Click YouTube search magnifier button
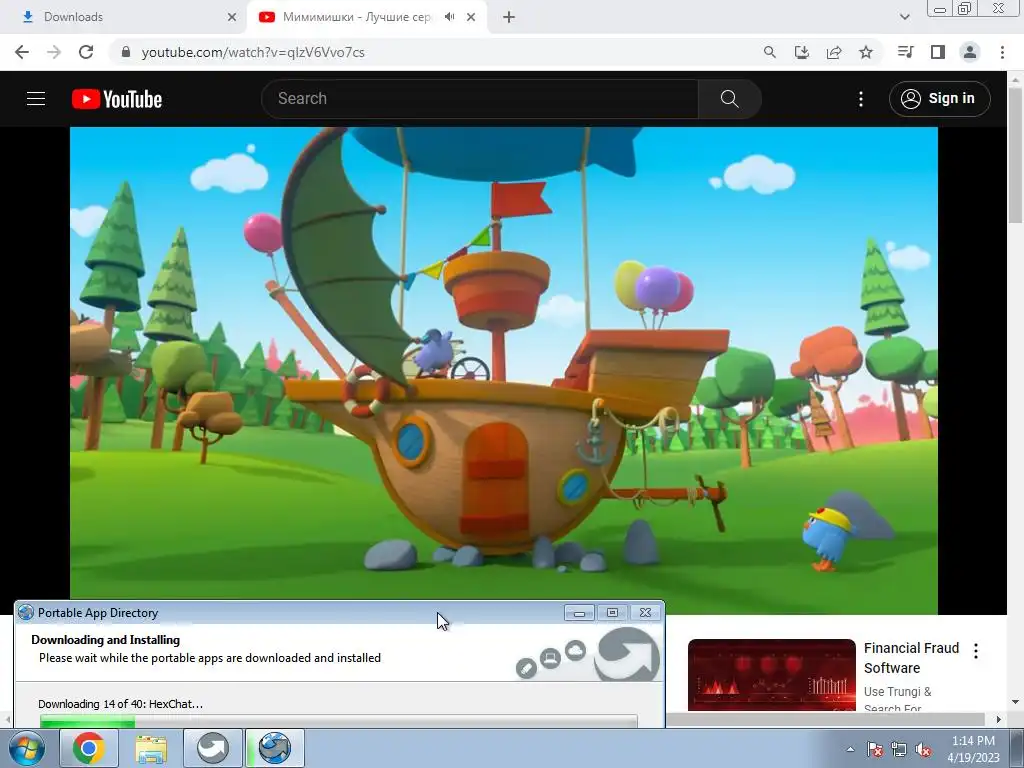Image resolution: width=1024 pixels, height=768 pixels. click(x=729, y=99)
